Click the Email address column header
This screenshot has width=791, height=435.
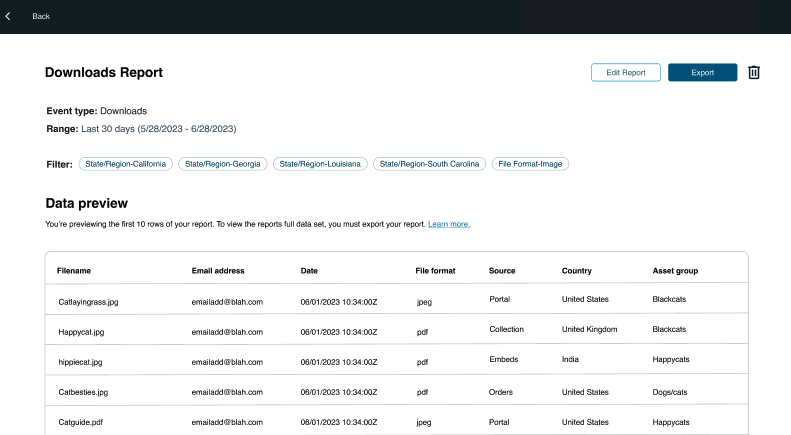218,271
